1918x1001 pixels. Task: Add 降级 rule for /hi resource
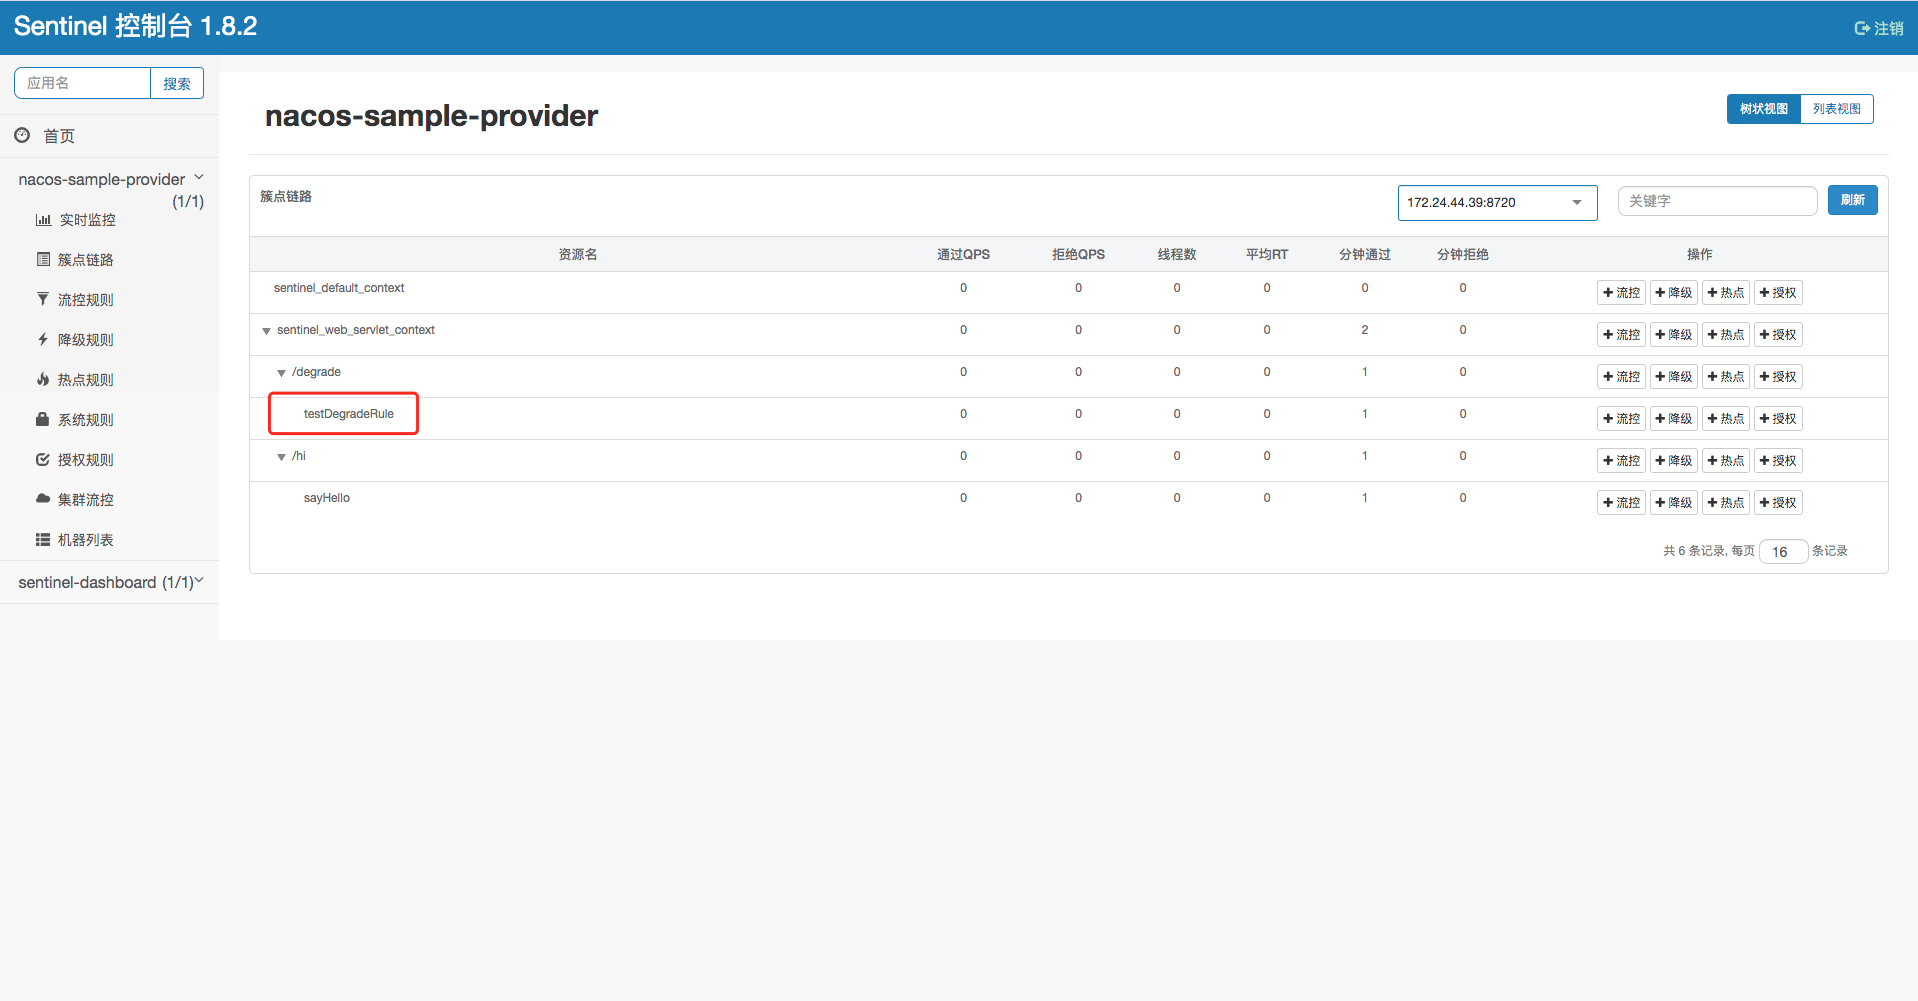tap(1673, 461)
